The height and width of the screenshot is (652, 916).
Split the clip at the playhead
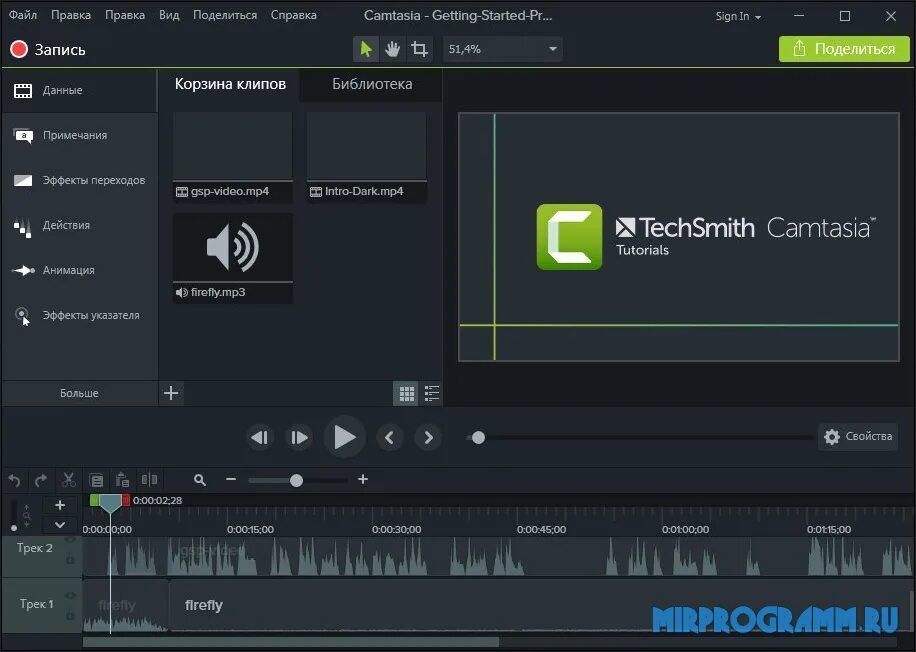(150, 480)
